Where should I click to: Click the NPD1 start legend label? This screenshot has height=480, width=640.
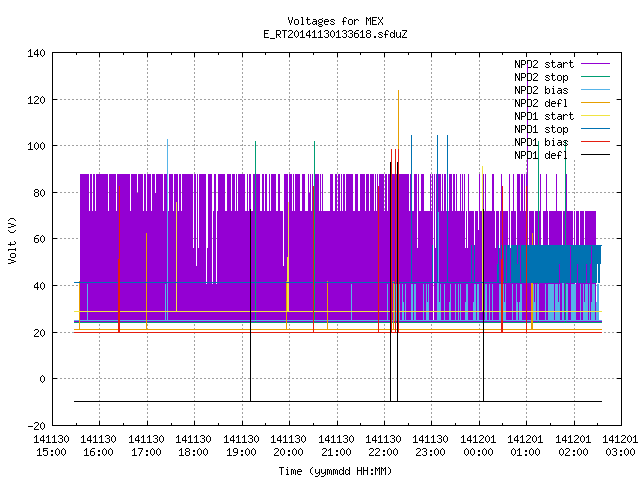(x=544, y=116)
